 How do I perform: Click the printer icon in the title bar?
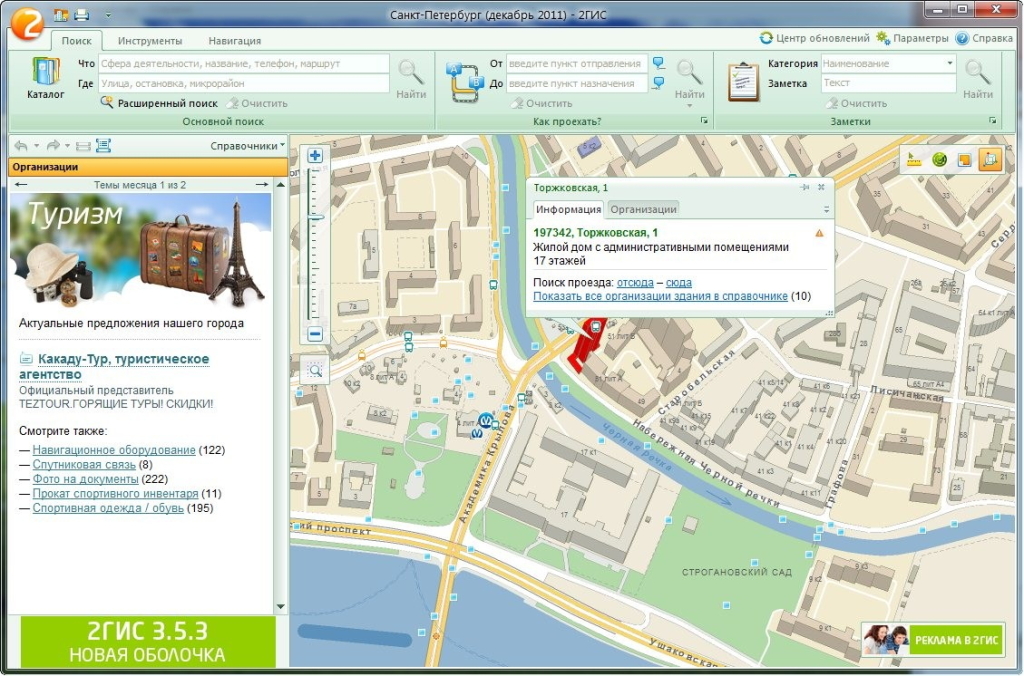(x=82, y=14)
